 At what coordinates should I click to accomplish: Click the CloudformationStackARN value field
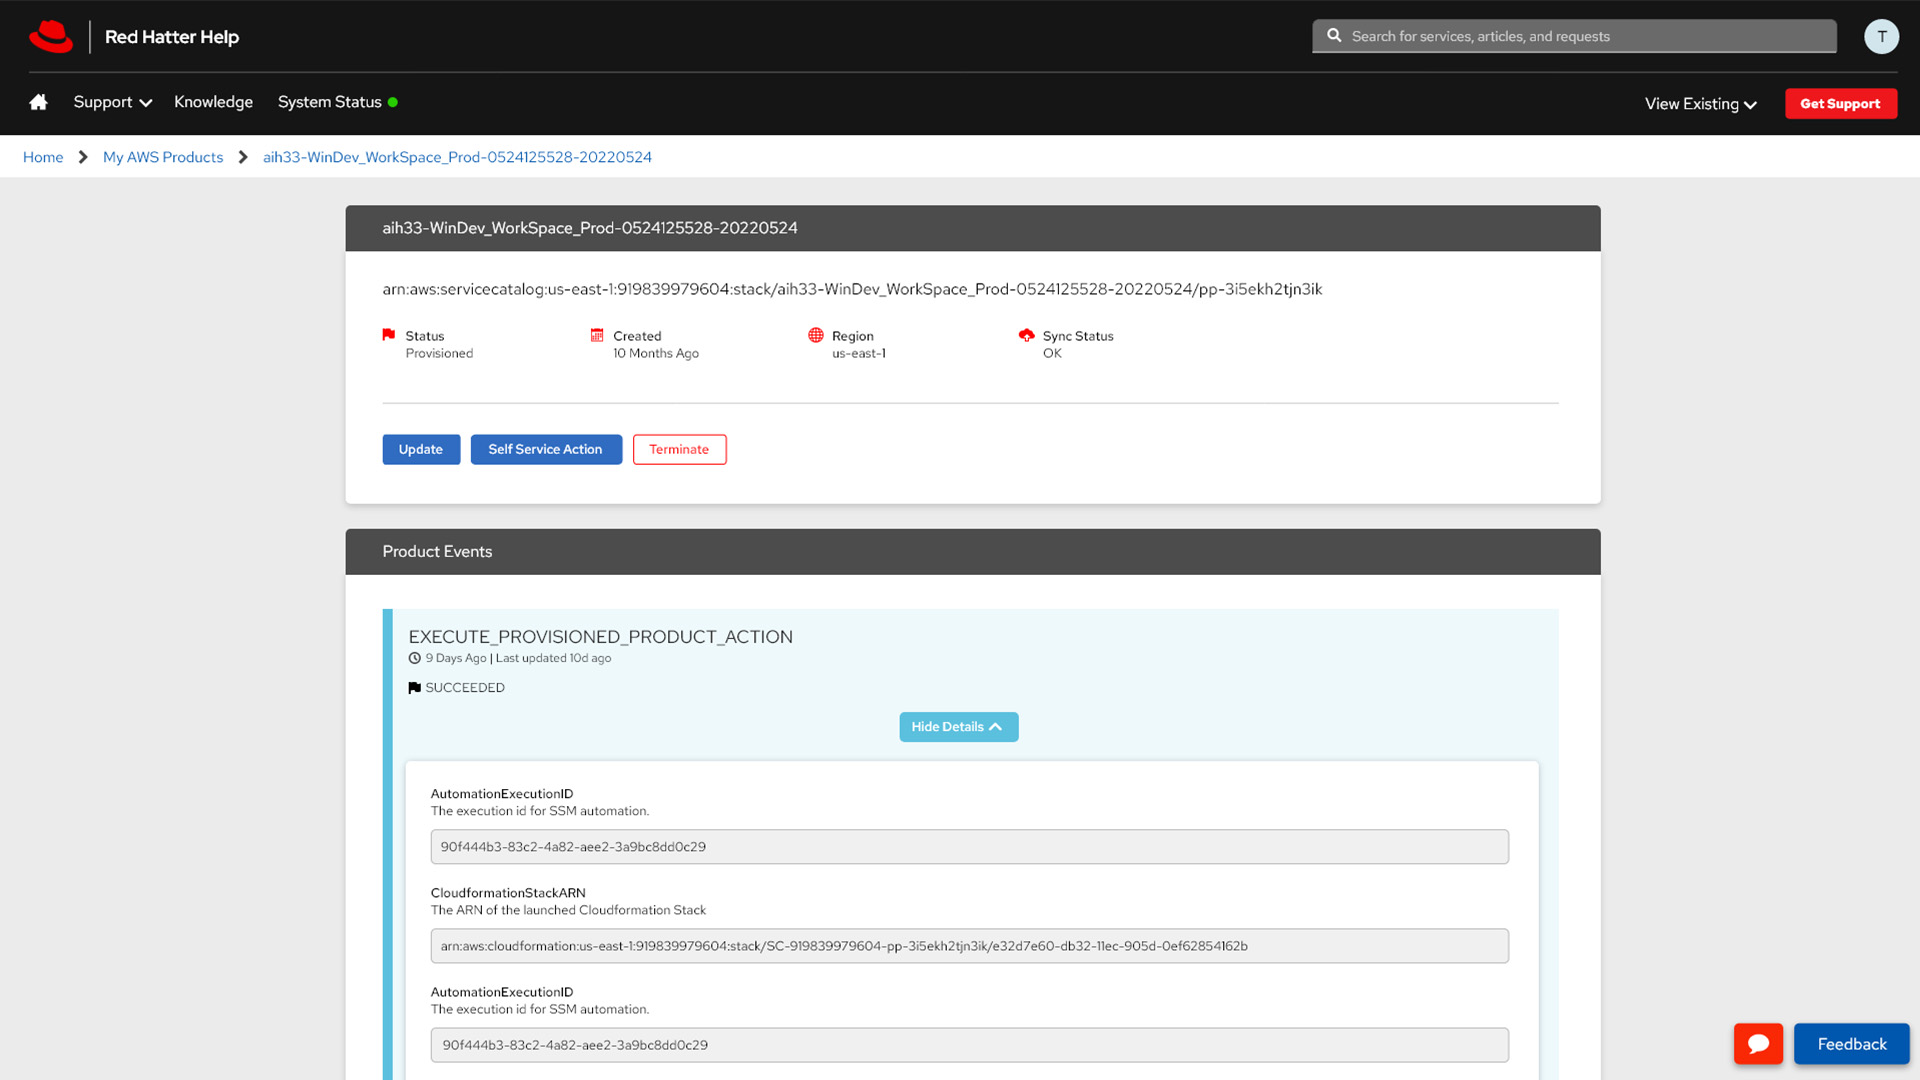969,946
